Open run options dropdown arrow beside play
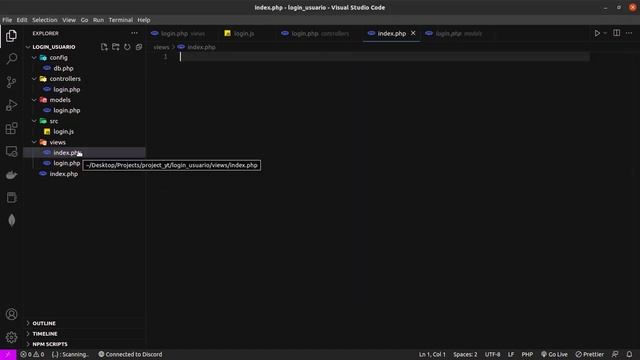The height and width of the screenshot is (360, 640). coord(605,33)
